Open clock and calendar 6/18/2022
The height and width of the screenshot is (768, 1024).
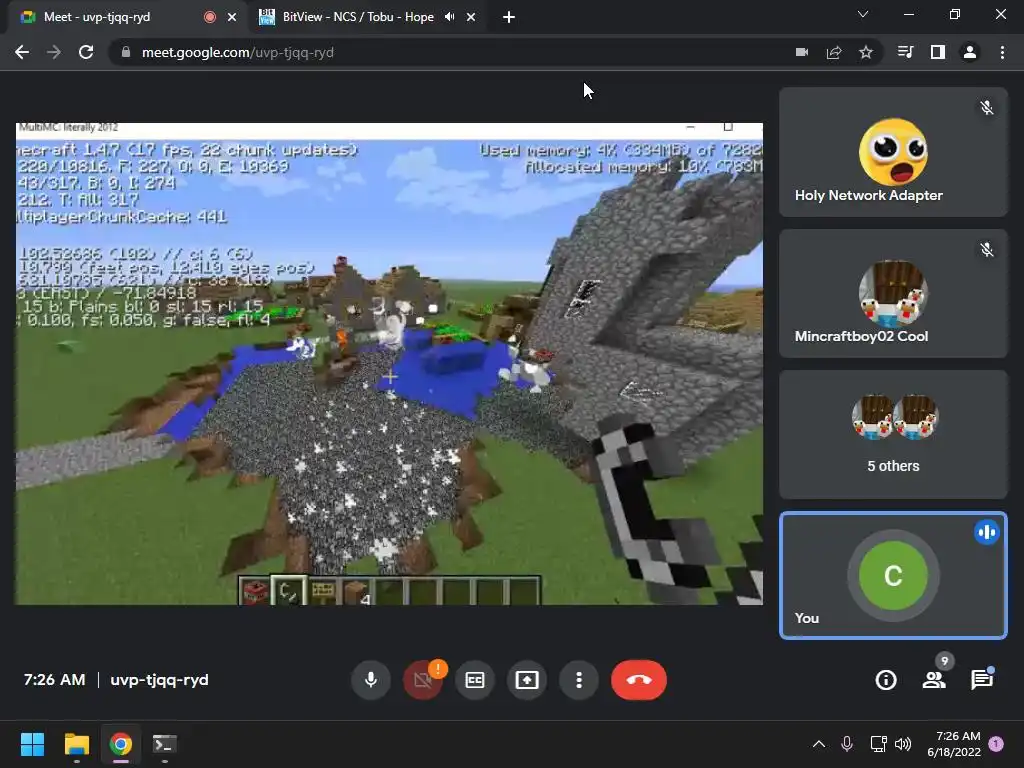[x=953, y=744]
